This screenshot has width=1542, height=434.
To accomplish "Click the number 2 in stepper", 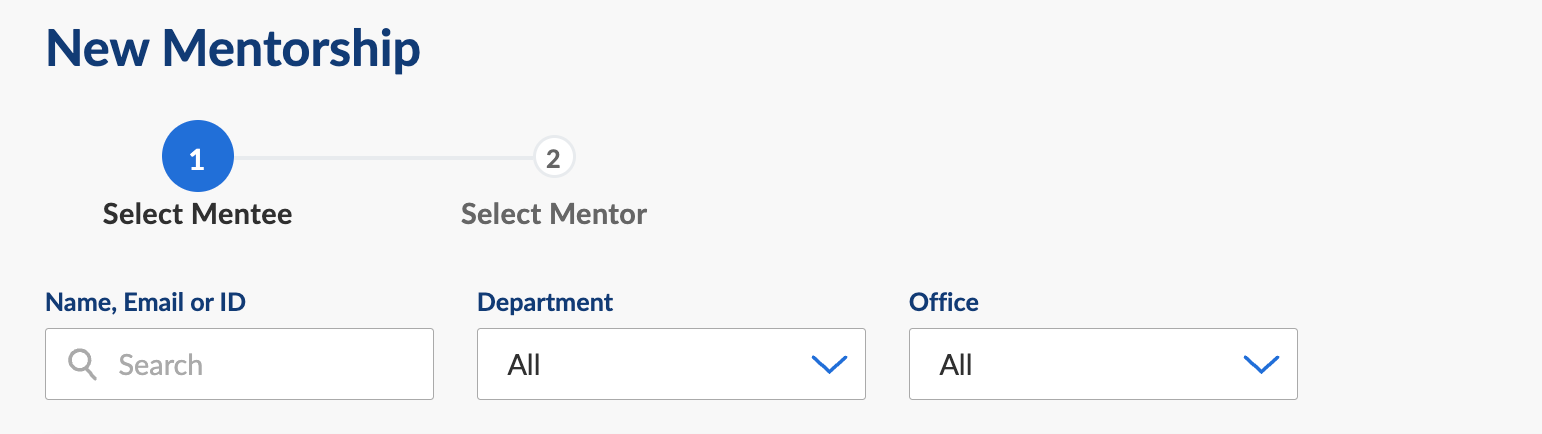I will 554,158.
